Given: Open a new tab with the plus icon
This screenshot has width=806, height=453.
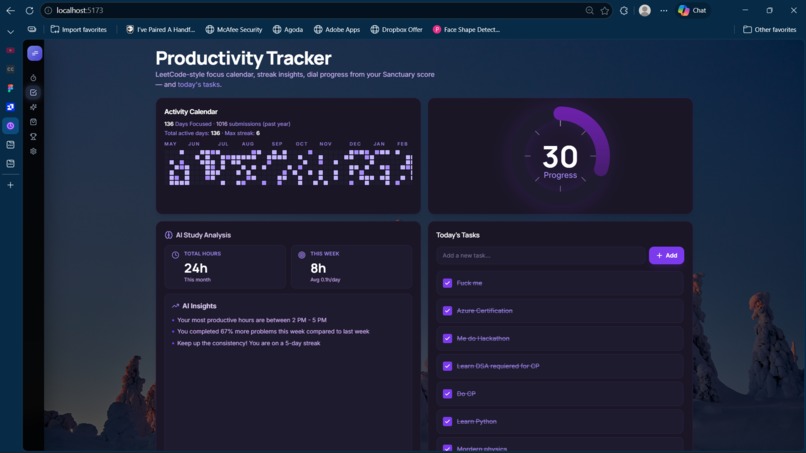Looking at the screenshot, I should tap(10, 185).
